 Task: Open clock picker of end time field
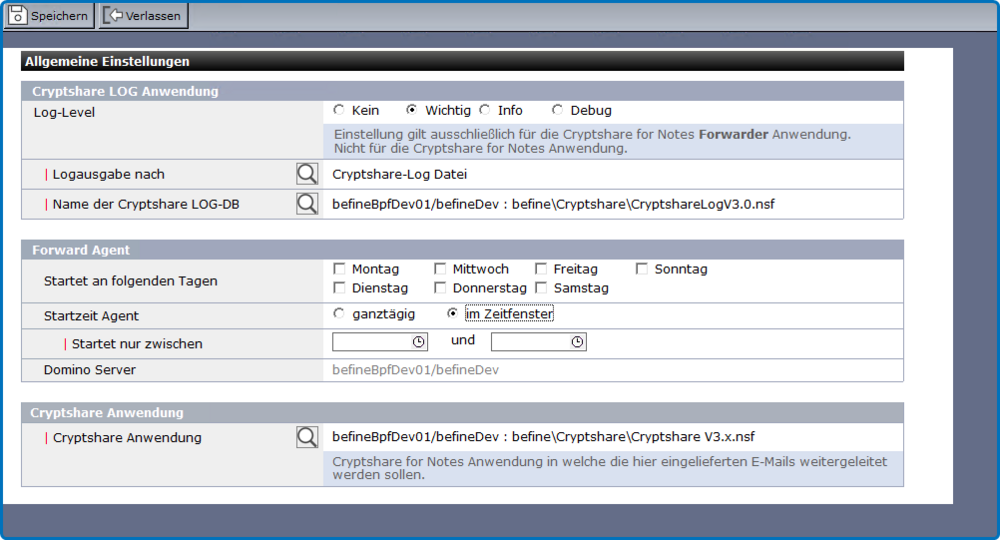(577, 342)
